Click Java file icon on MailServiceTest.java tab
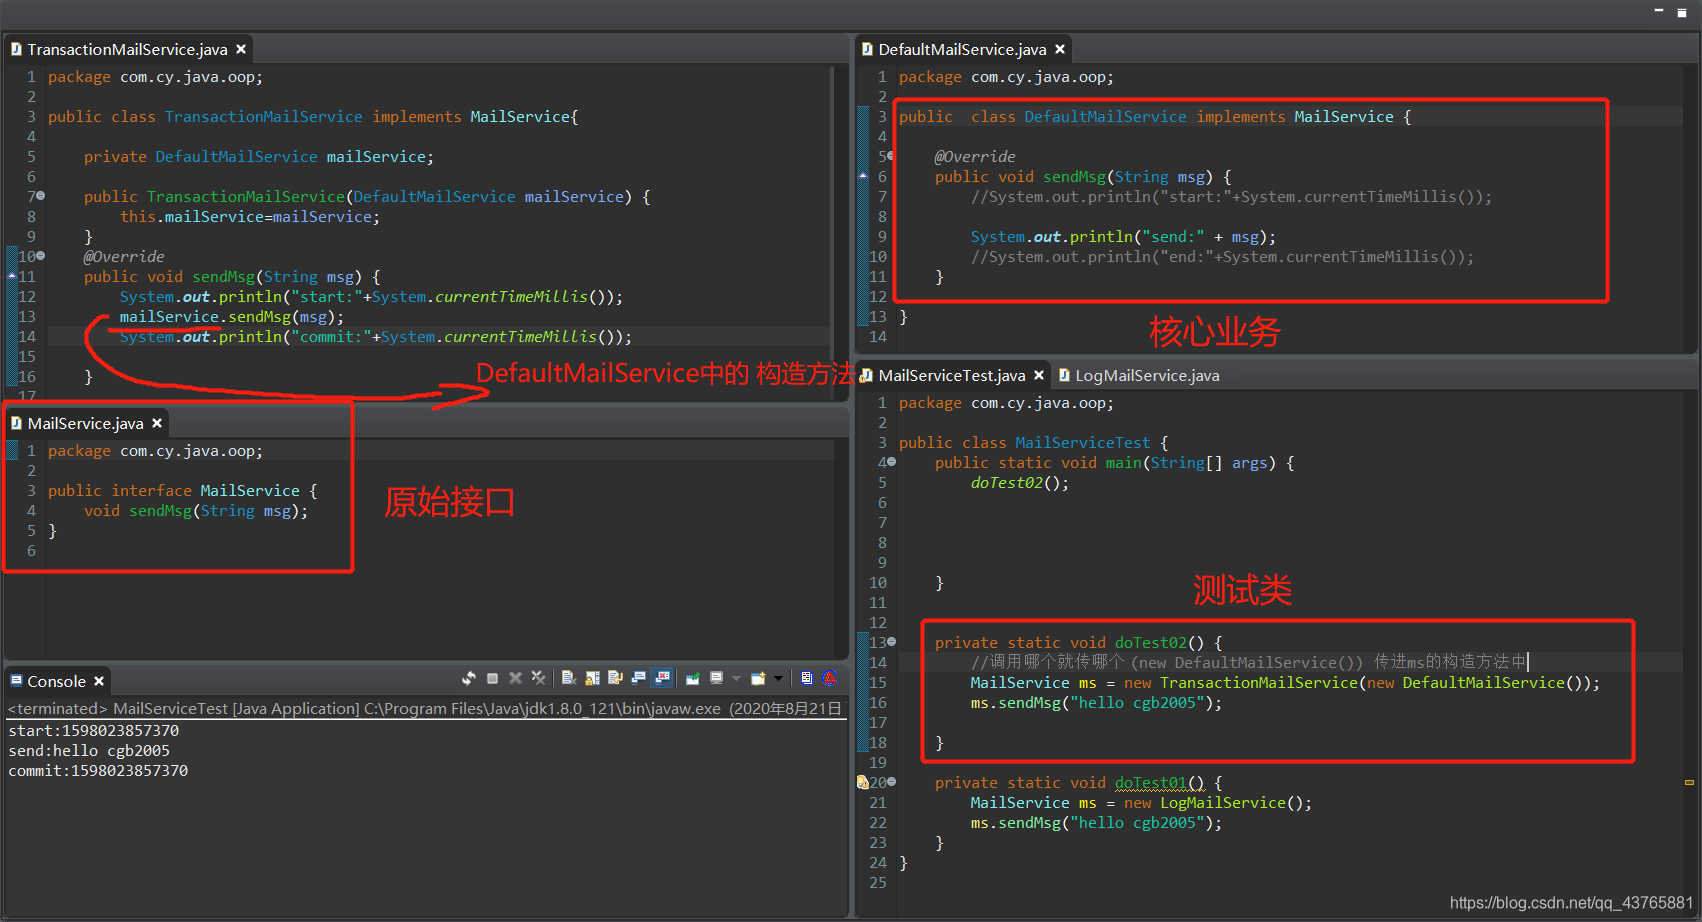Screen dimensions: 1702x922 867,375
